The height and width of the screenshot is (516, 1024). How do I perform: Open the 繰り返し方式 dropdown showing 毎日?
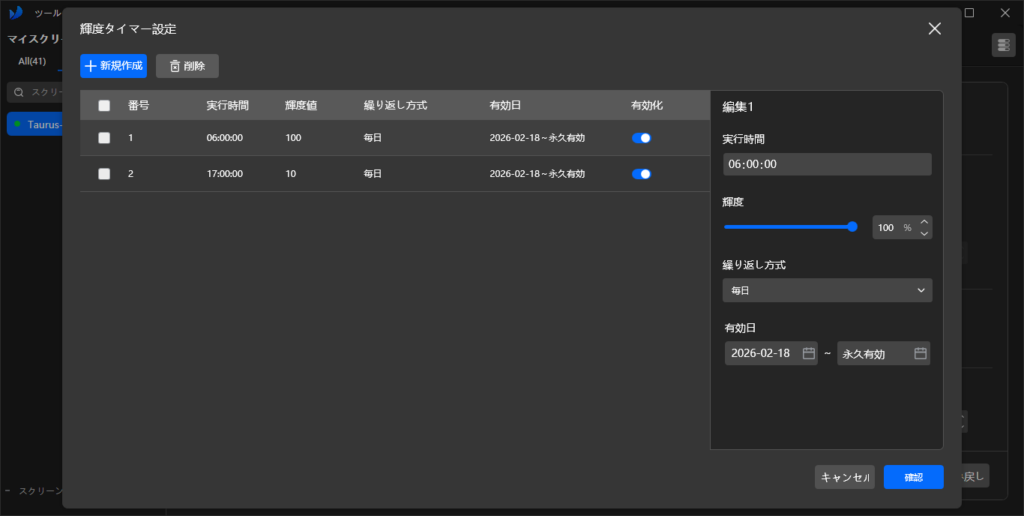(826, 290)
